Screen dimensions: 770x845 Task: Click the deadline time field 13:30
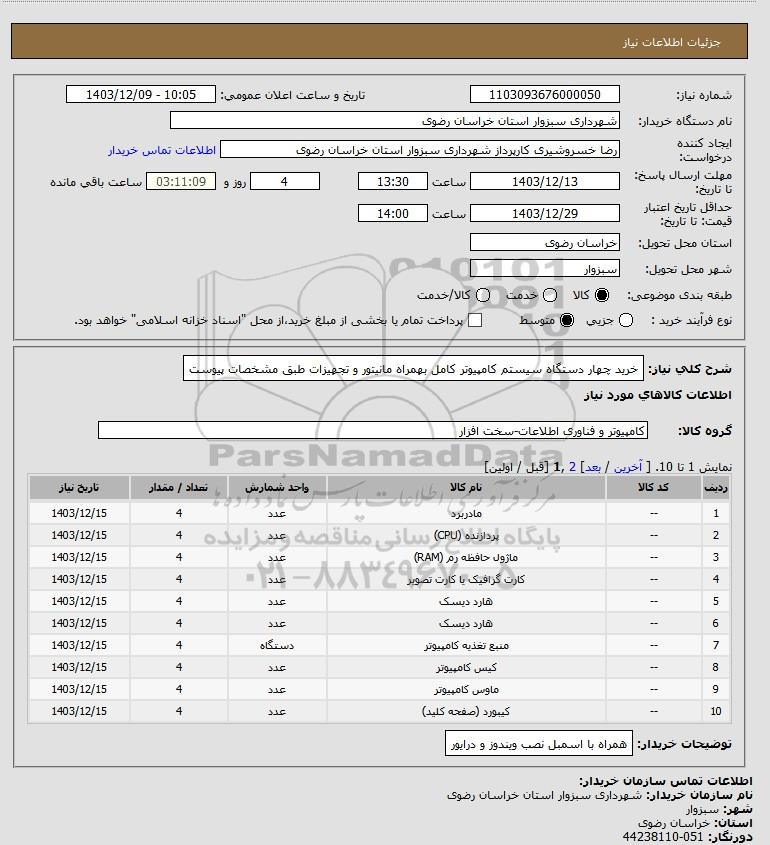click(x=393, y=181)
